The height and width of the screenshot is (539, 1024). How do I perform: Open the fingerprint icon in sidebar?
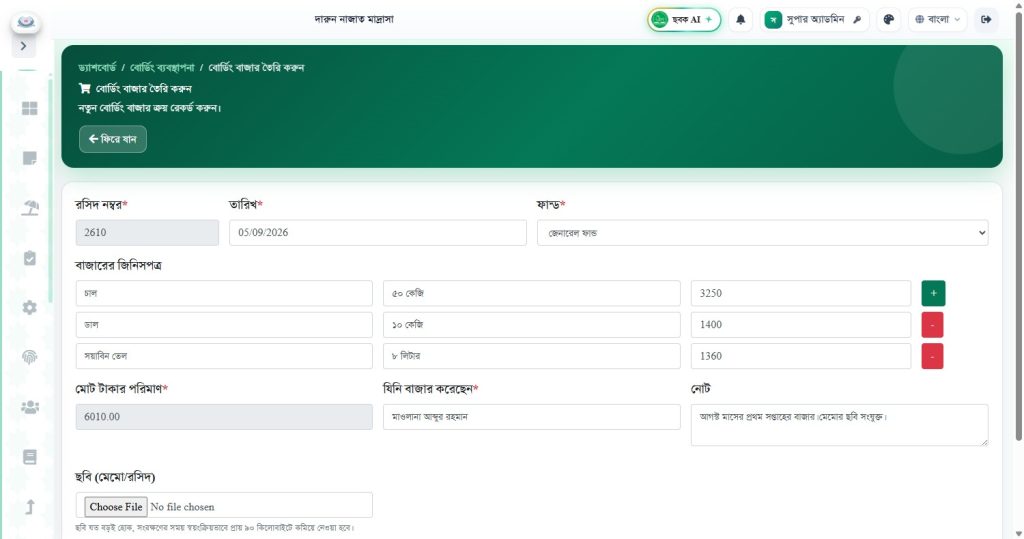point(29,357)
